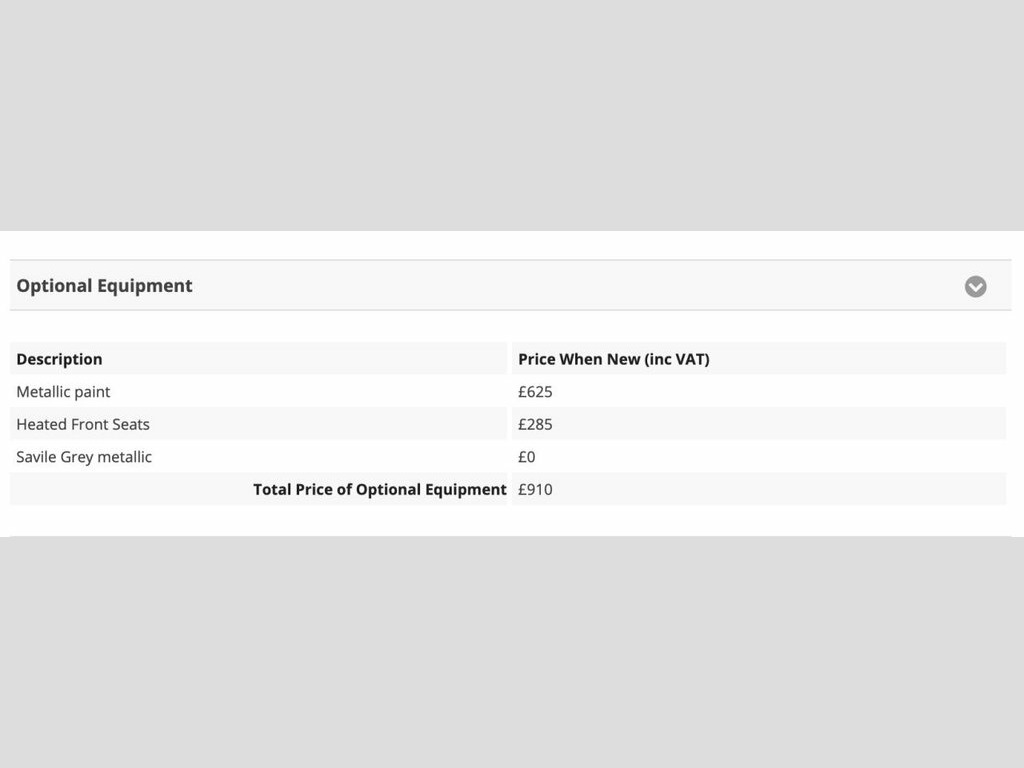The height and width of the screenshot is (768, 1024).
Task: Click the Heated Front Seats entry
Action: [83, 424]
